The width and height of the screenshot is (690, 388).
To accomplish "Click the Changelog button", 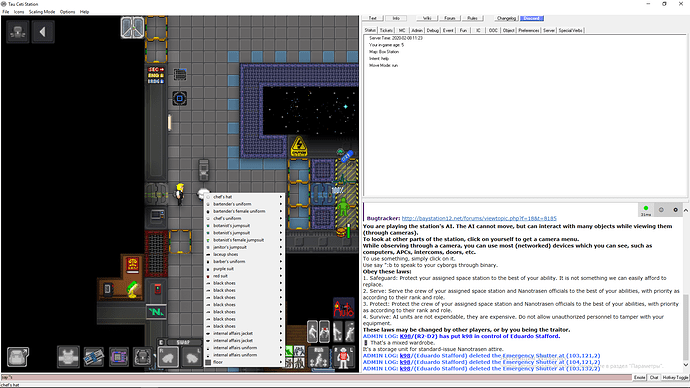I will pos(506,18).
